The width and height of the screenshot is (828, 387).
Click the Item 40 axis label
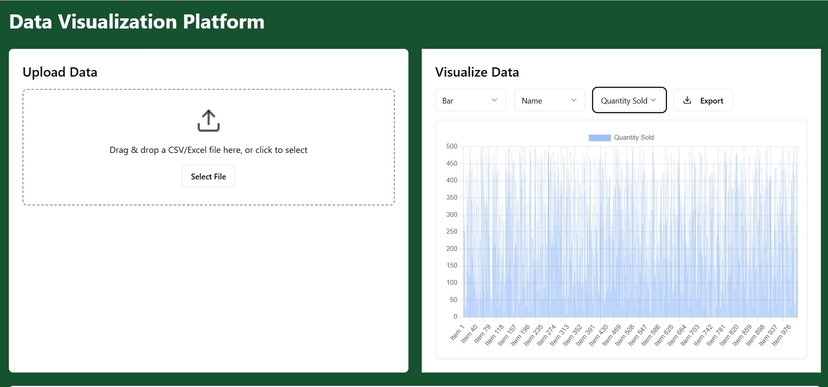click(469, 333)
